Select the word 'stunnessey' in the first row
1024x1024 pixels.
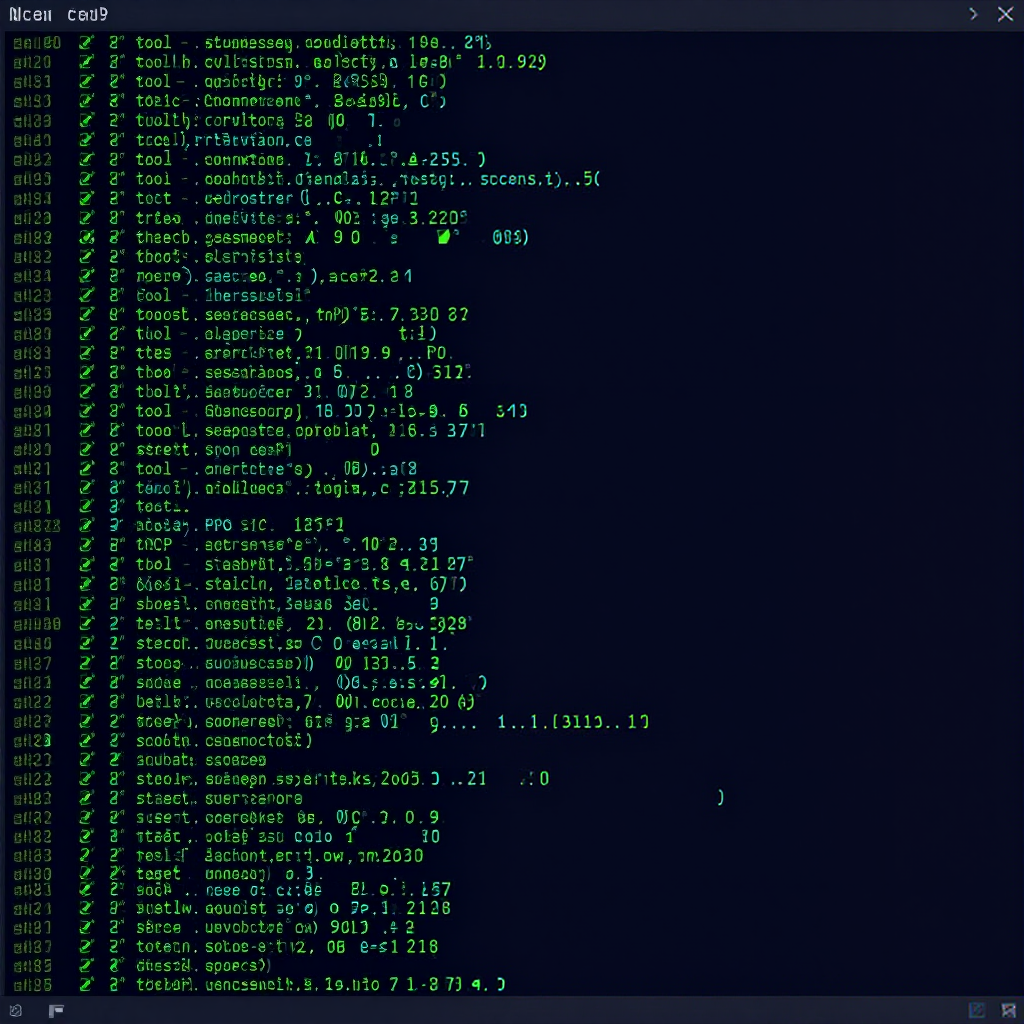pyautogui.click(x=249, y=43)
